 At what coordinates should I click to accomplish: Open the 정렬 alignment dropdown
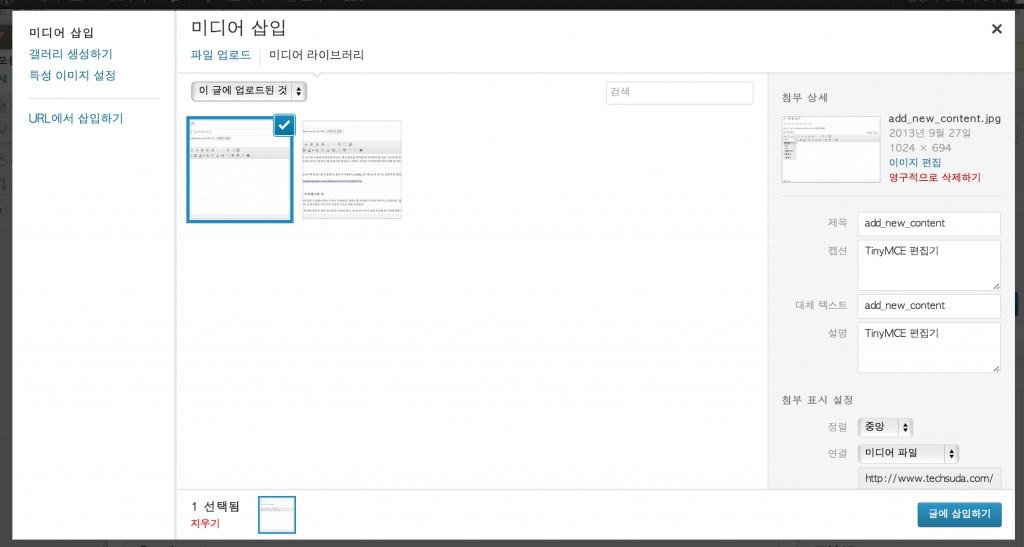pyautogui.click(x=886, y=427)
